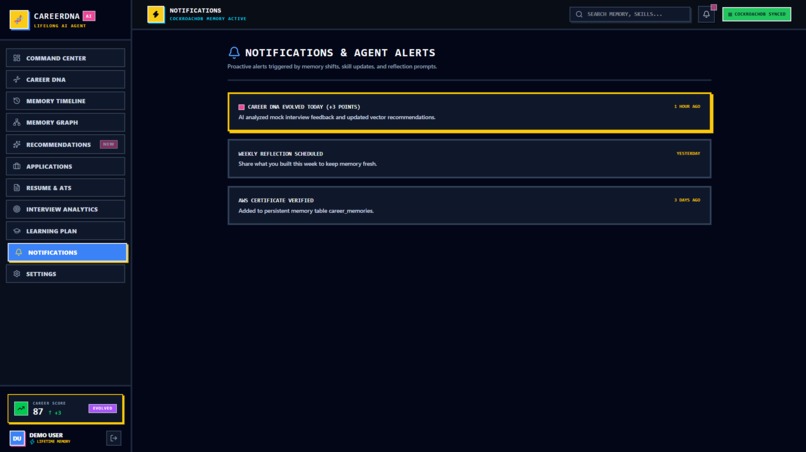Open the Weekly Reflection Scheduled alert
The image size is (806, 452).
click(x=470, y=158)
